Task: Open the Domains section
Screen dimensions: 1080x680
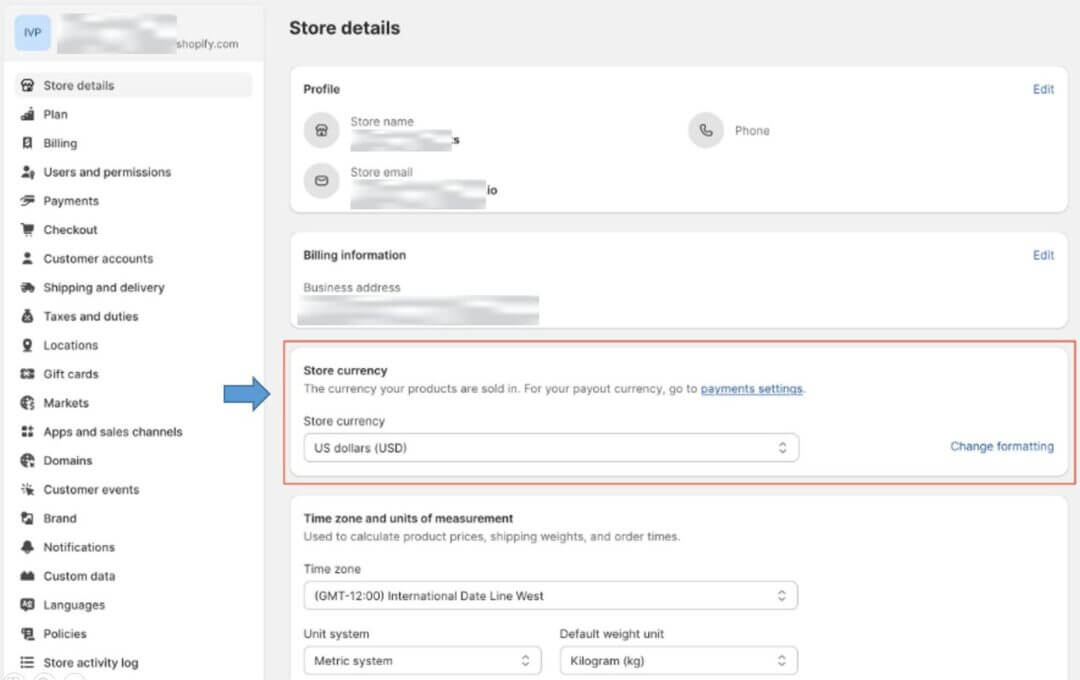Action: (65, 460)
